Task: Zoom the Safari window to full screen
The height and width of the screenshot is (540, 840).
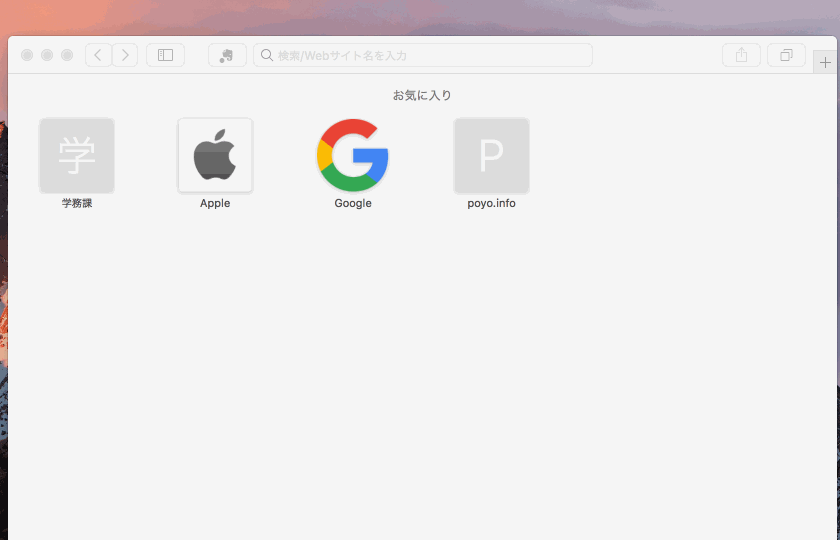Action: 67,55
